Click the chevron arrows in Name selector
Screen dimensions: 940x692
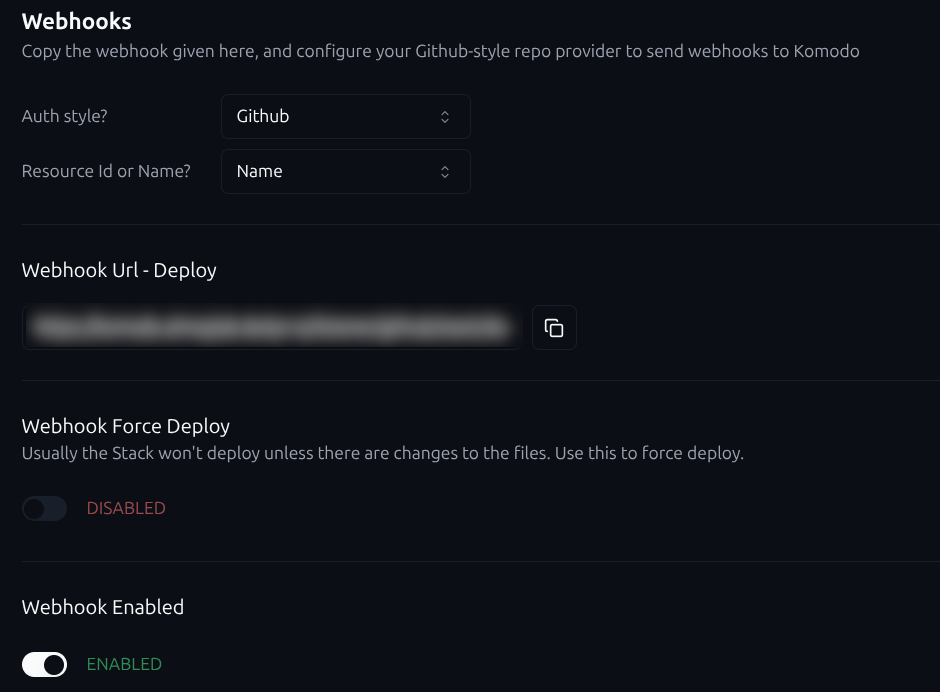tap(445, 172)
